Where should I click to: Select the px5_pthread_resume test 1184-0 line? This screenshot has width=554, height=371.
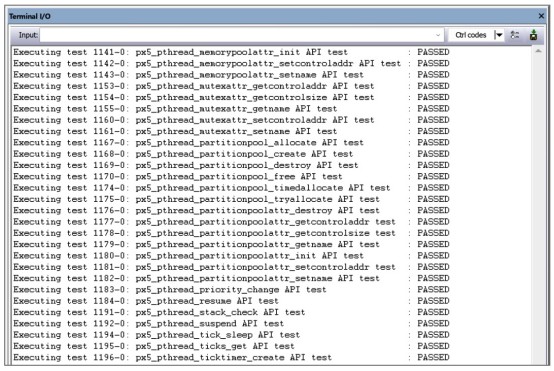click(231, 301)
